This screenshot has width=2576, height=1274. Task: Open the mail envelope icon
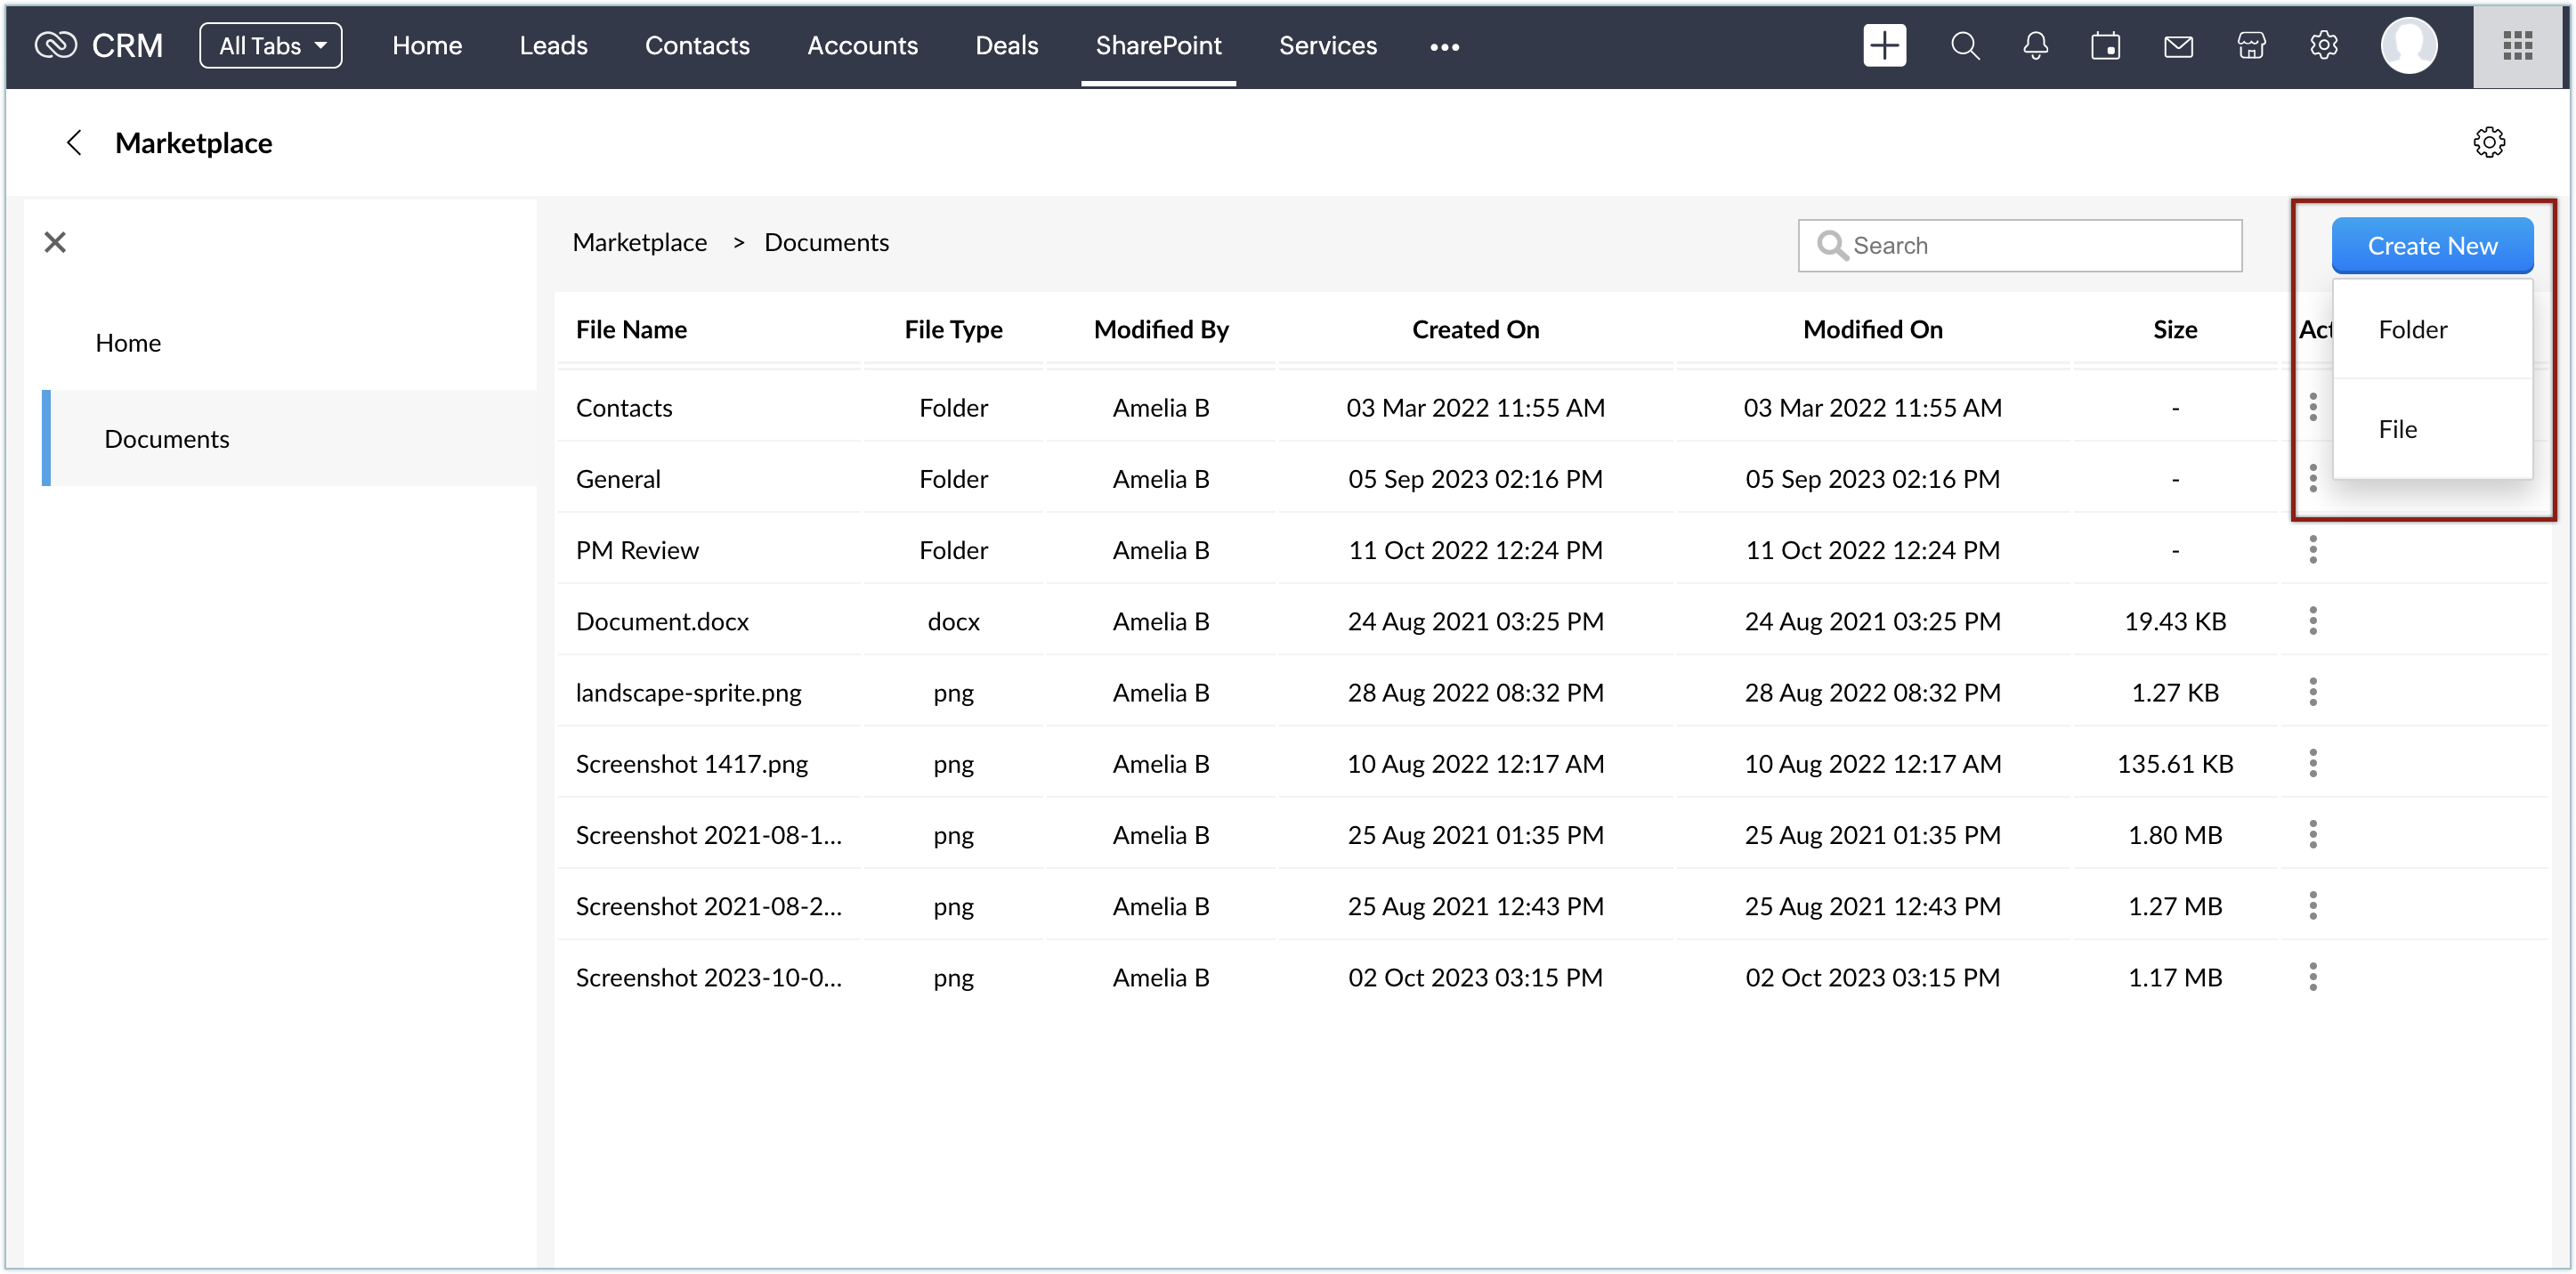click(x=2178, y=46)
